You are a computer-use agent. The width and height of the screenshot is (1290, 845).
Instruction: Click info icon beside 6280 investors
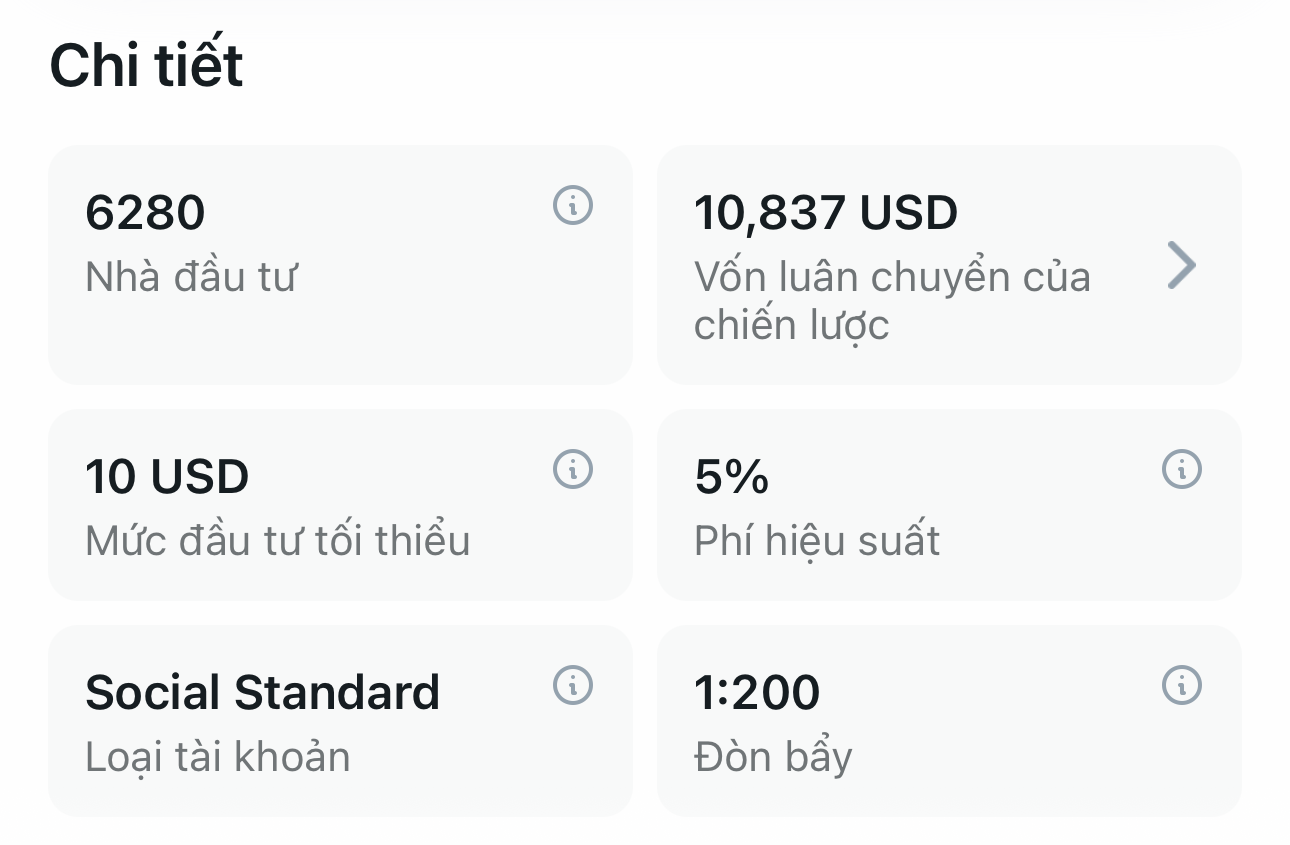(x=573, y=206)
